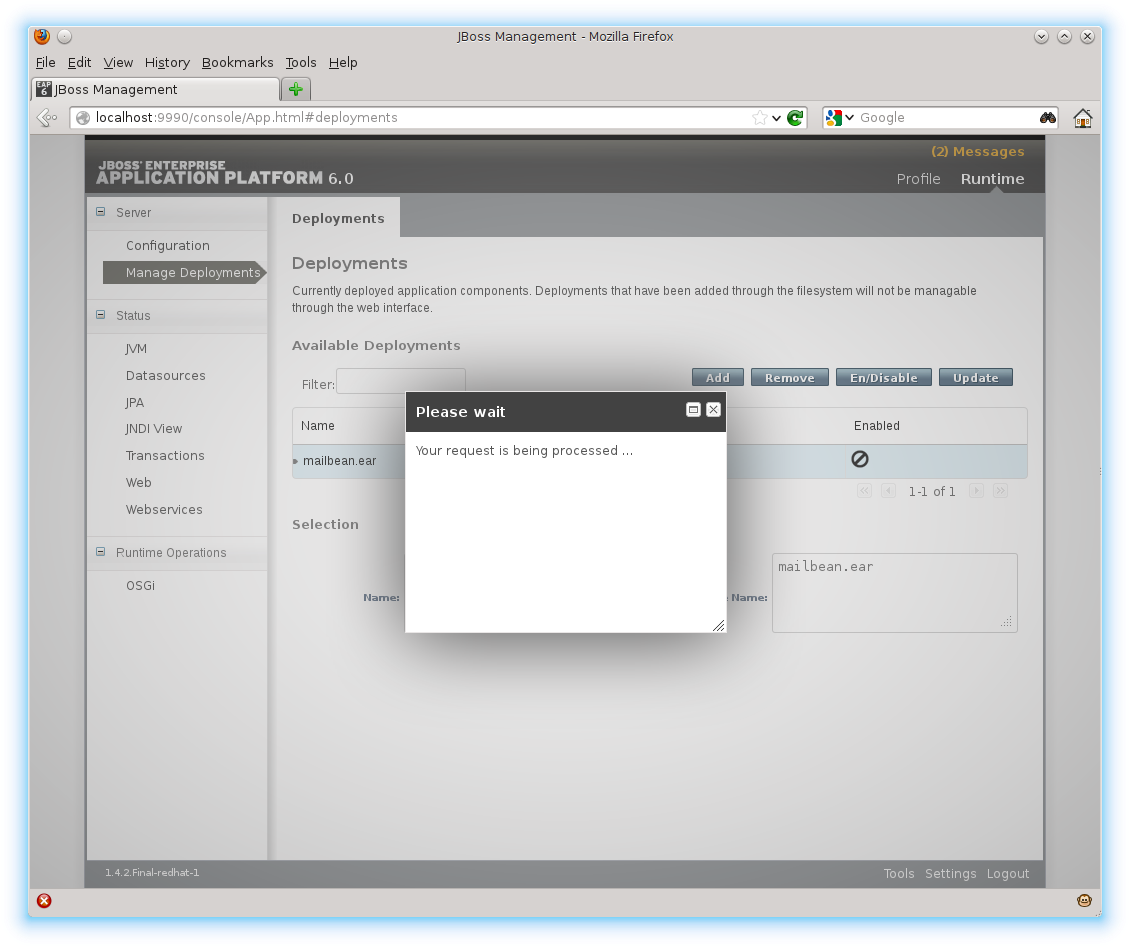Open JPA in sidebar
Screen dimensions: 1129x946
click(135, 402)
